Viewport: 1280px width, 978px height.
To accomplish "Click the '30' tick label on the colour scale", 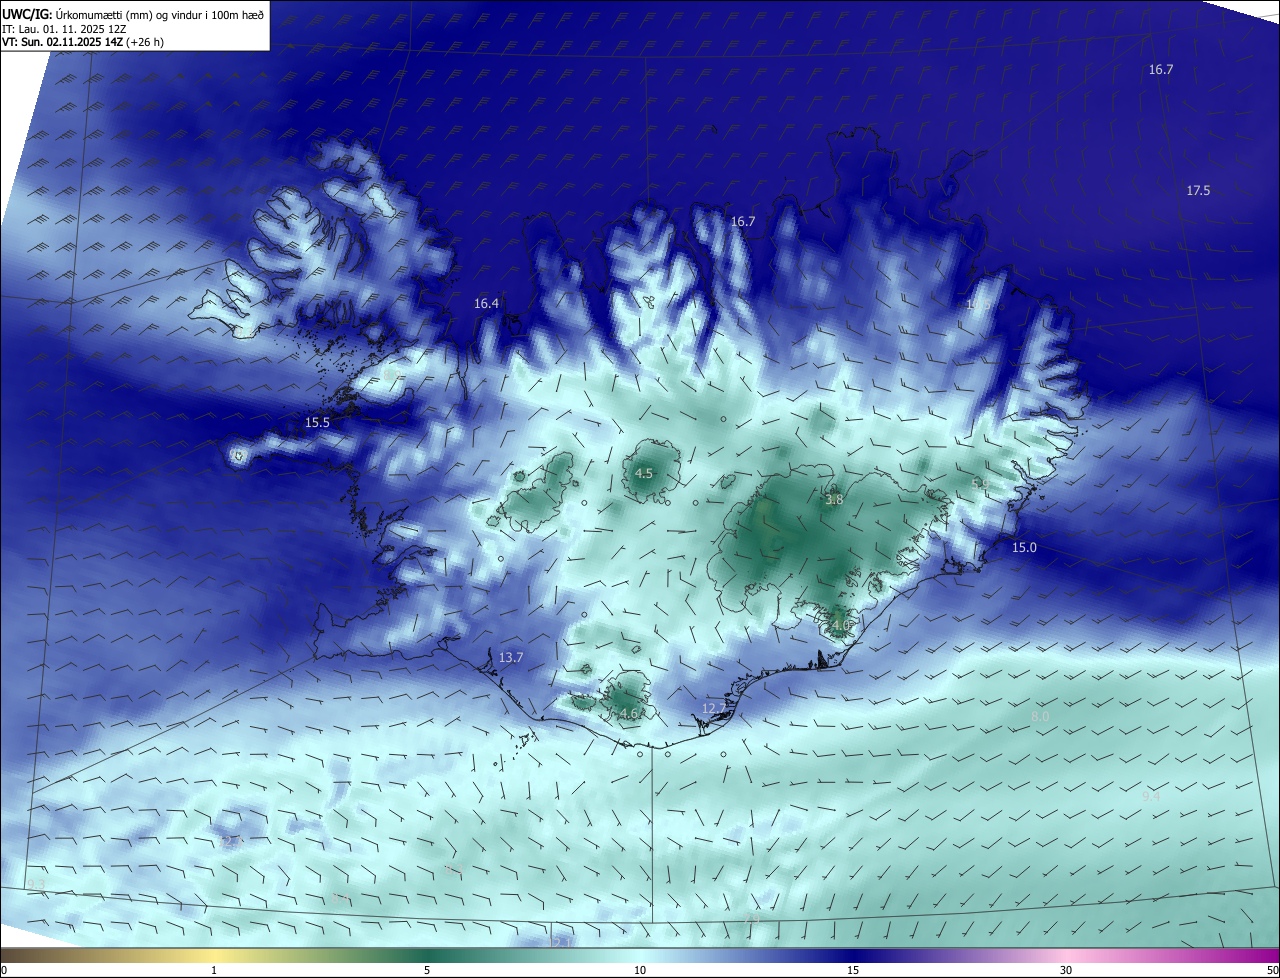I will pos(1066,970).
